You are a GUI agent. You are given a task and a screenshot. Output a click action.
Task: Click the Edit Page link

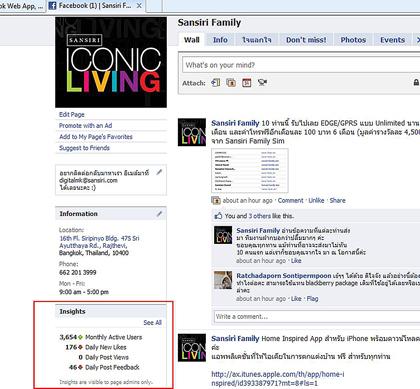click(x=72, y=114)
